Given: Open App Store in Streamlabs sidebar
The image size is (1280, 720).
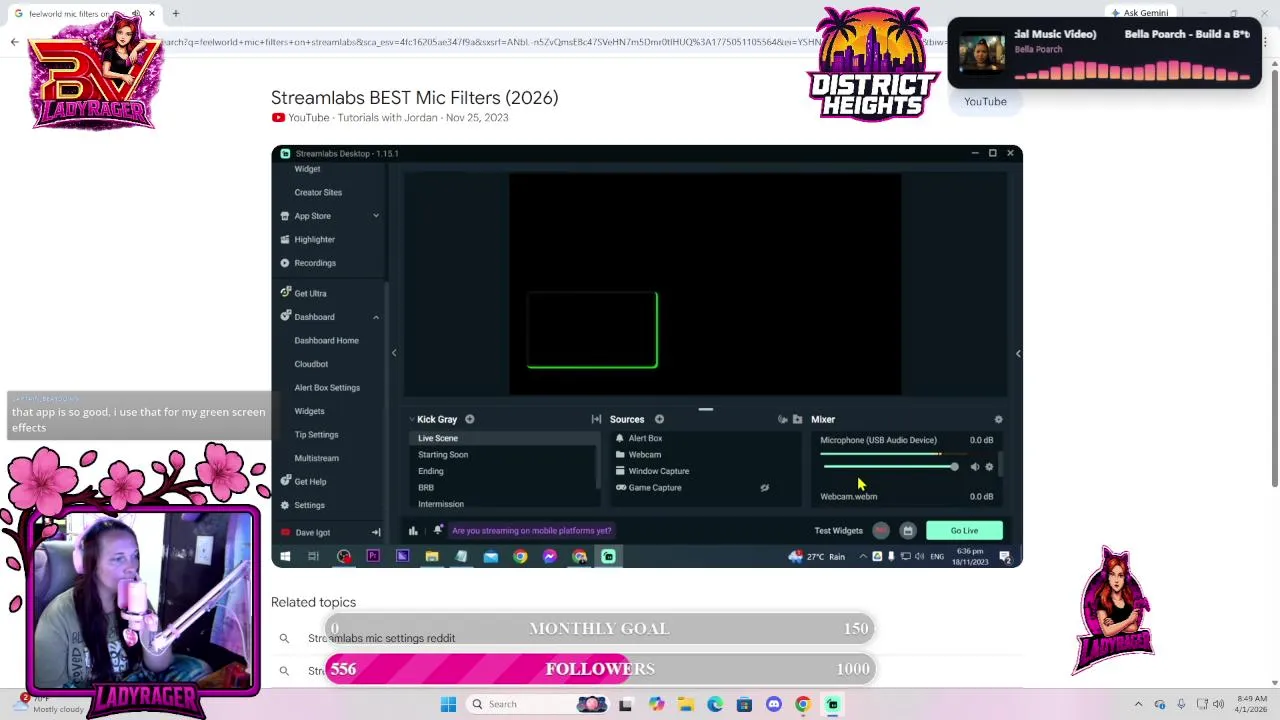Looking at the screenshot, I should pyautogui.click(x=312, y=216).
